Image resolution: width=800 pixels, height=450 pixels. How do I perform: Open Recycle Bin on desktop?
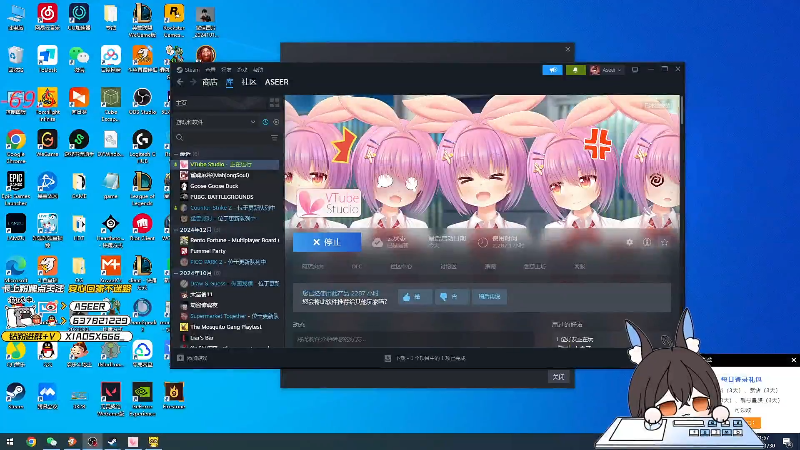16,59
